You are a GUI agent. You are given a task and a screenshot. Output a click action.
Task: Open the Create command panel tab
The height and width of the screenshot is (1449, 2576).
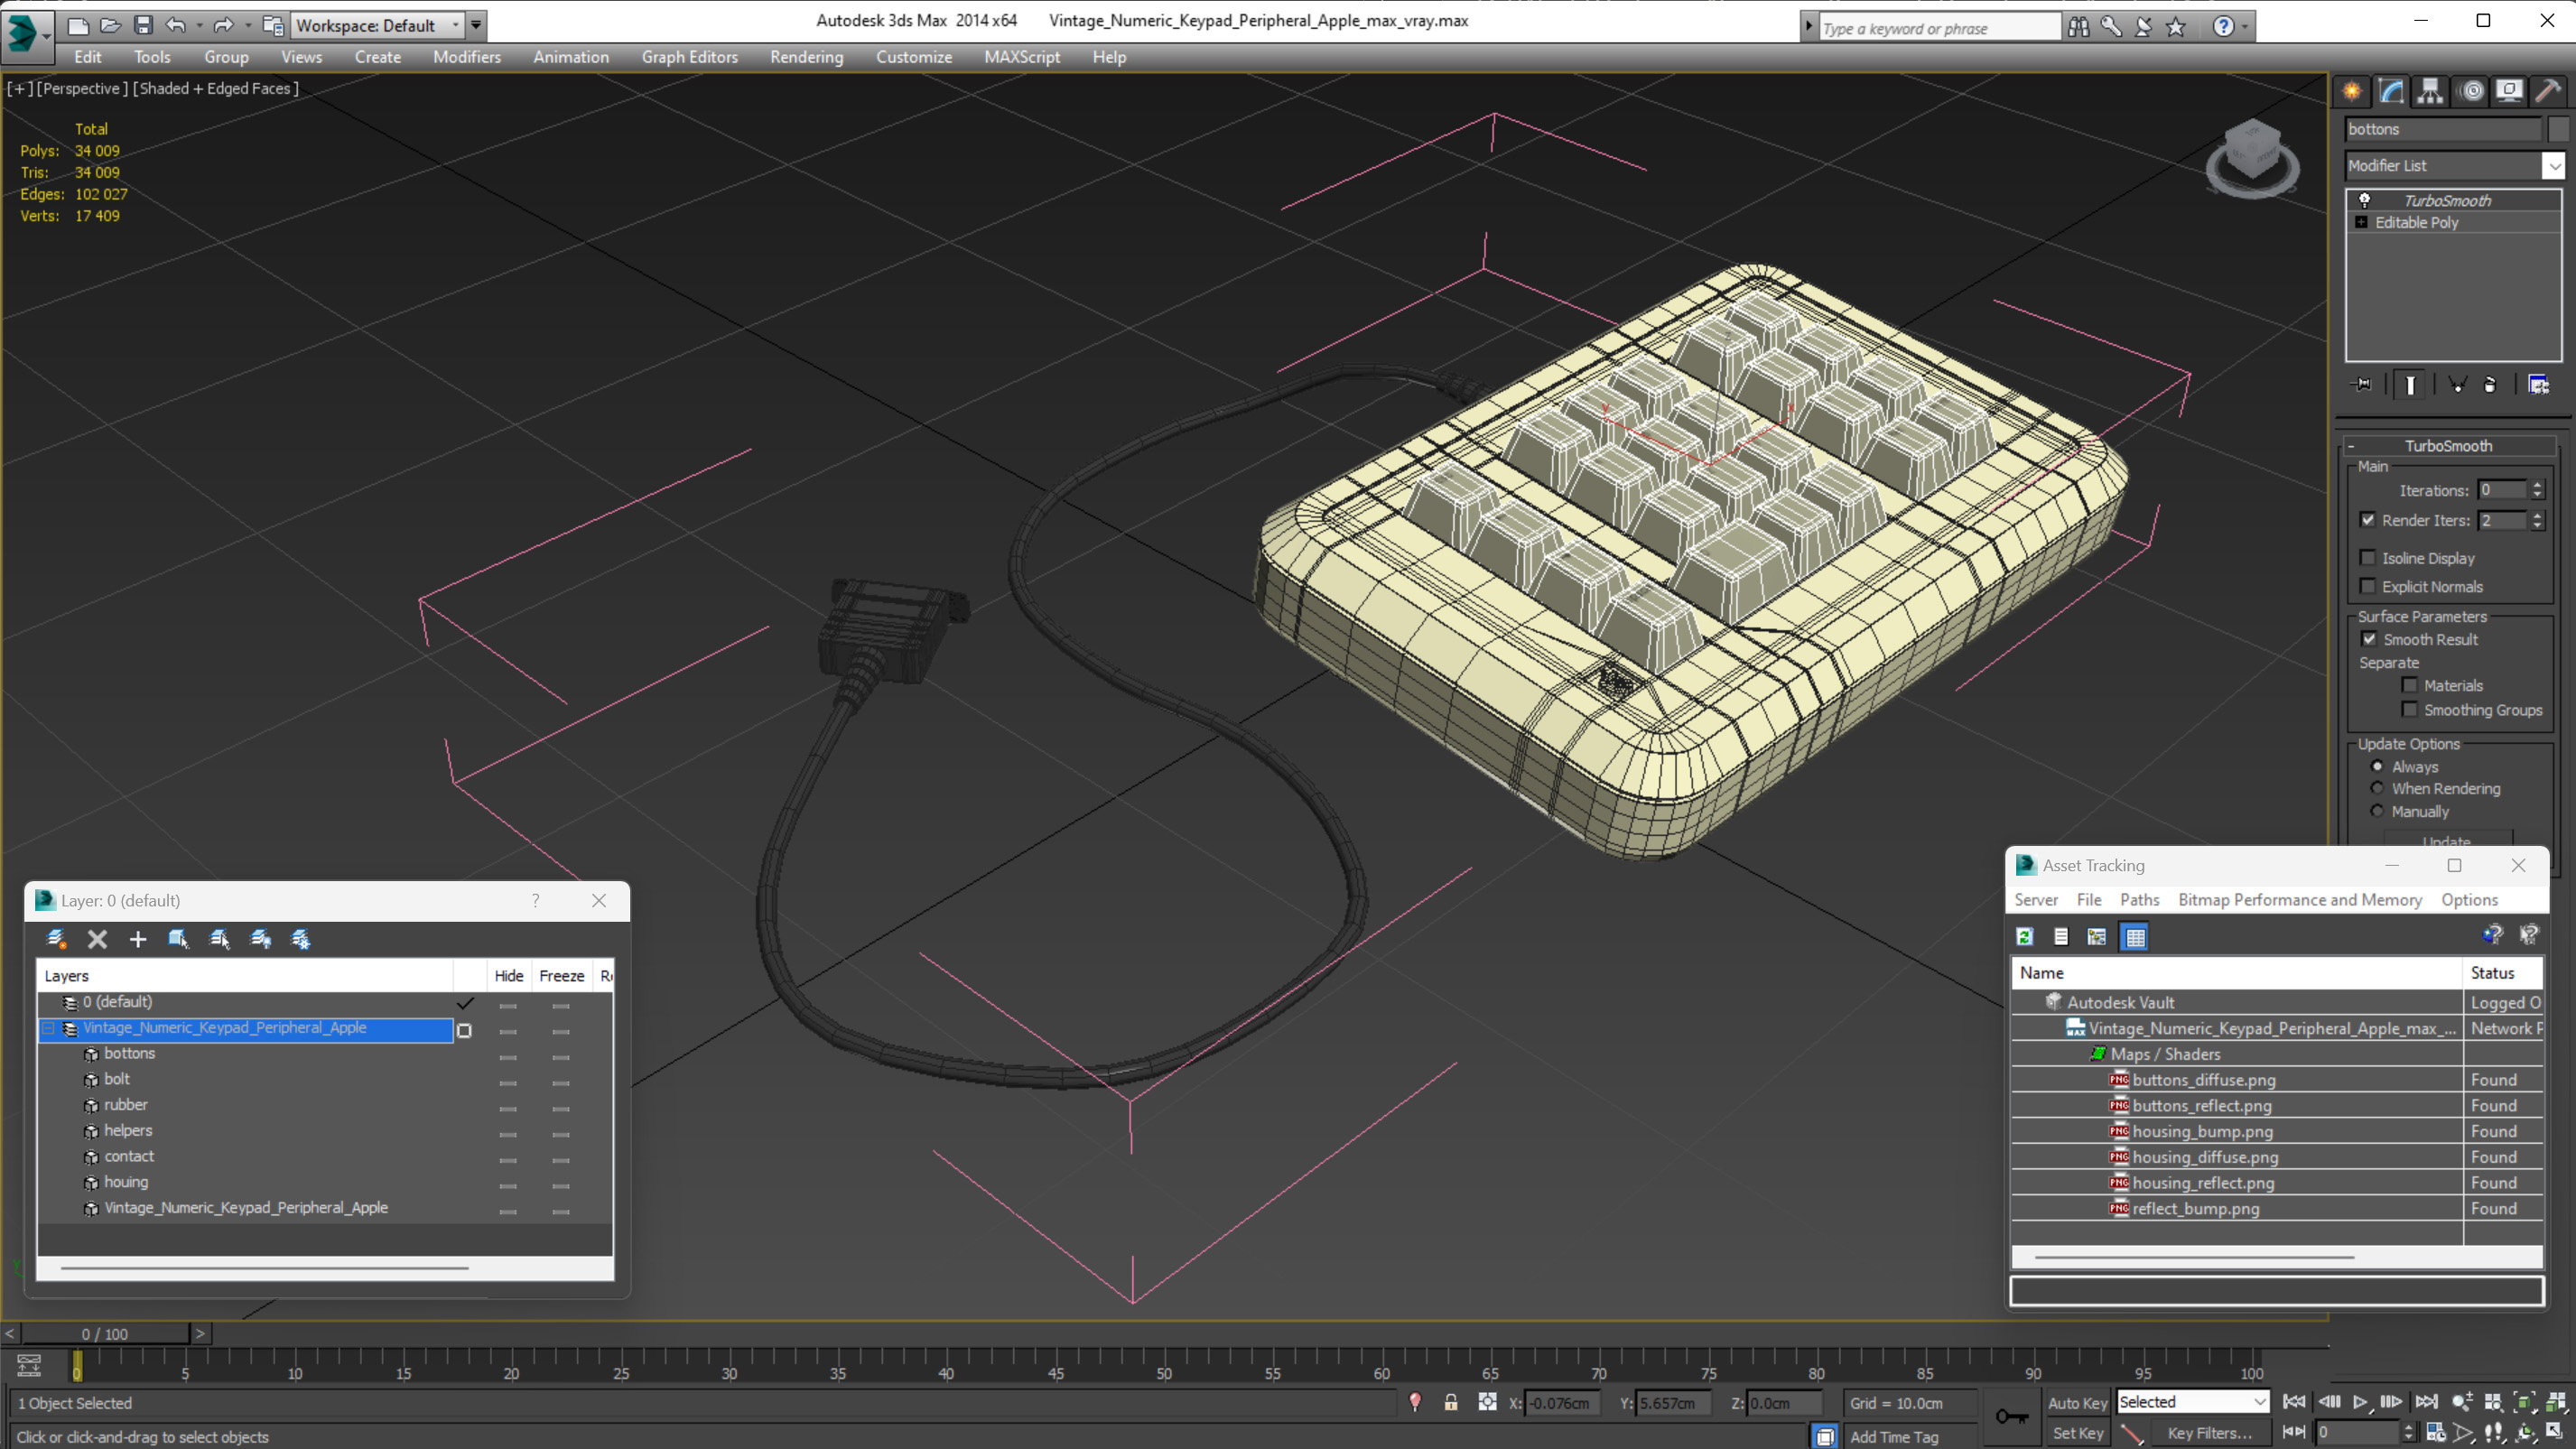[2352, 91]
